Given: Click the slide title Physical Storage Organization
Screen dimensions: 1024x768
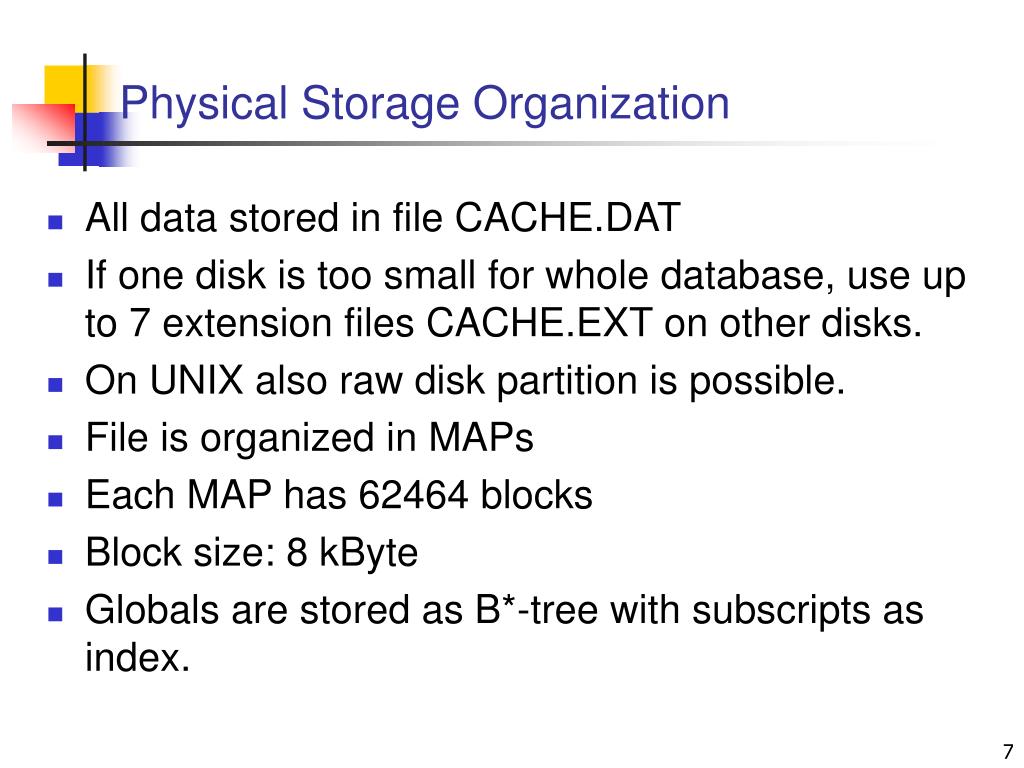Looking at the screenshot, I should point(424,104).
